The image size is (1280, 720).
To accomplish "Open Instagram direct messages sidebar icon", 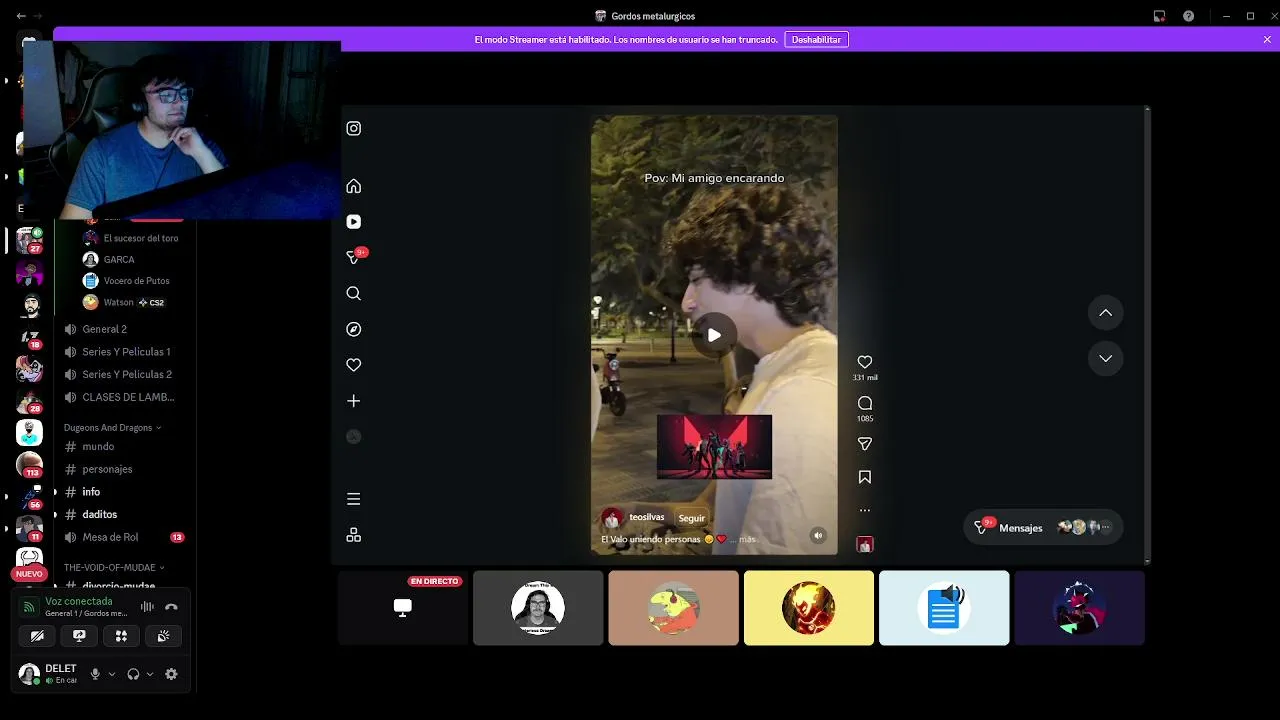I will [355, 257].
